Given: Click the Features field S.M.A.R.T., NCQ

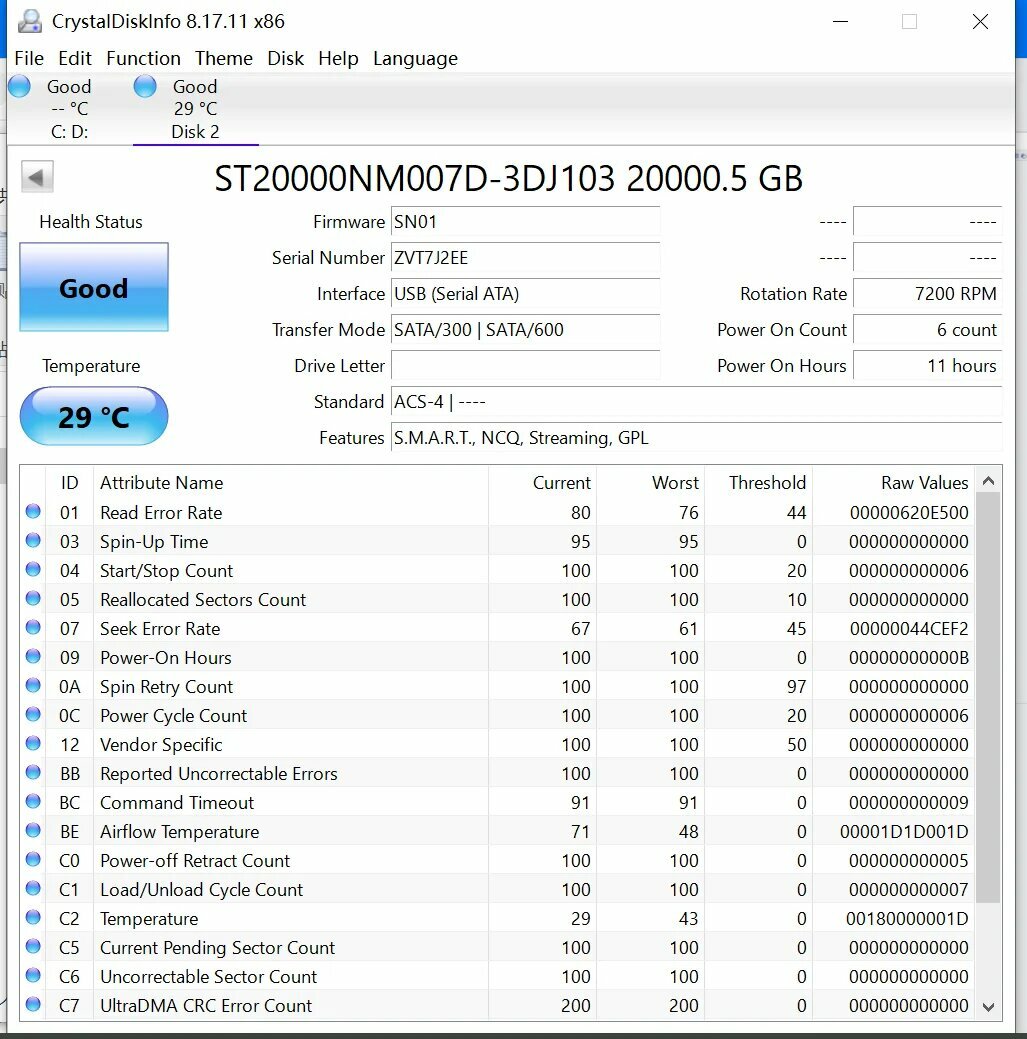Looking at the screenshot, I should click(x=696, y=437).
